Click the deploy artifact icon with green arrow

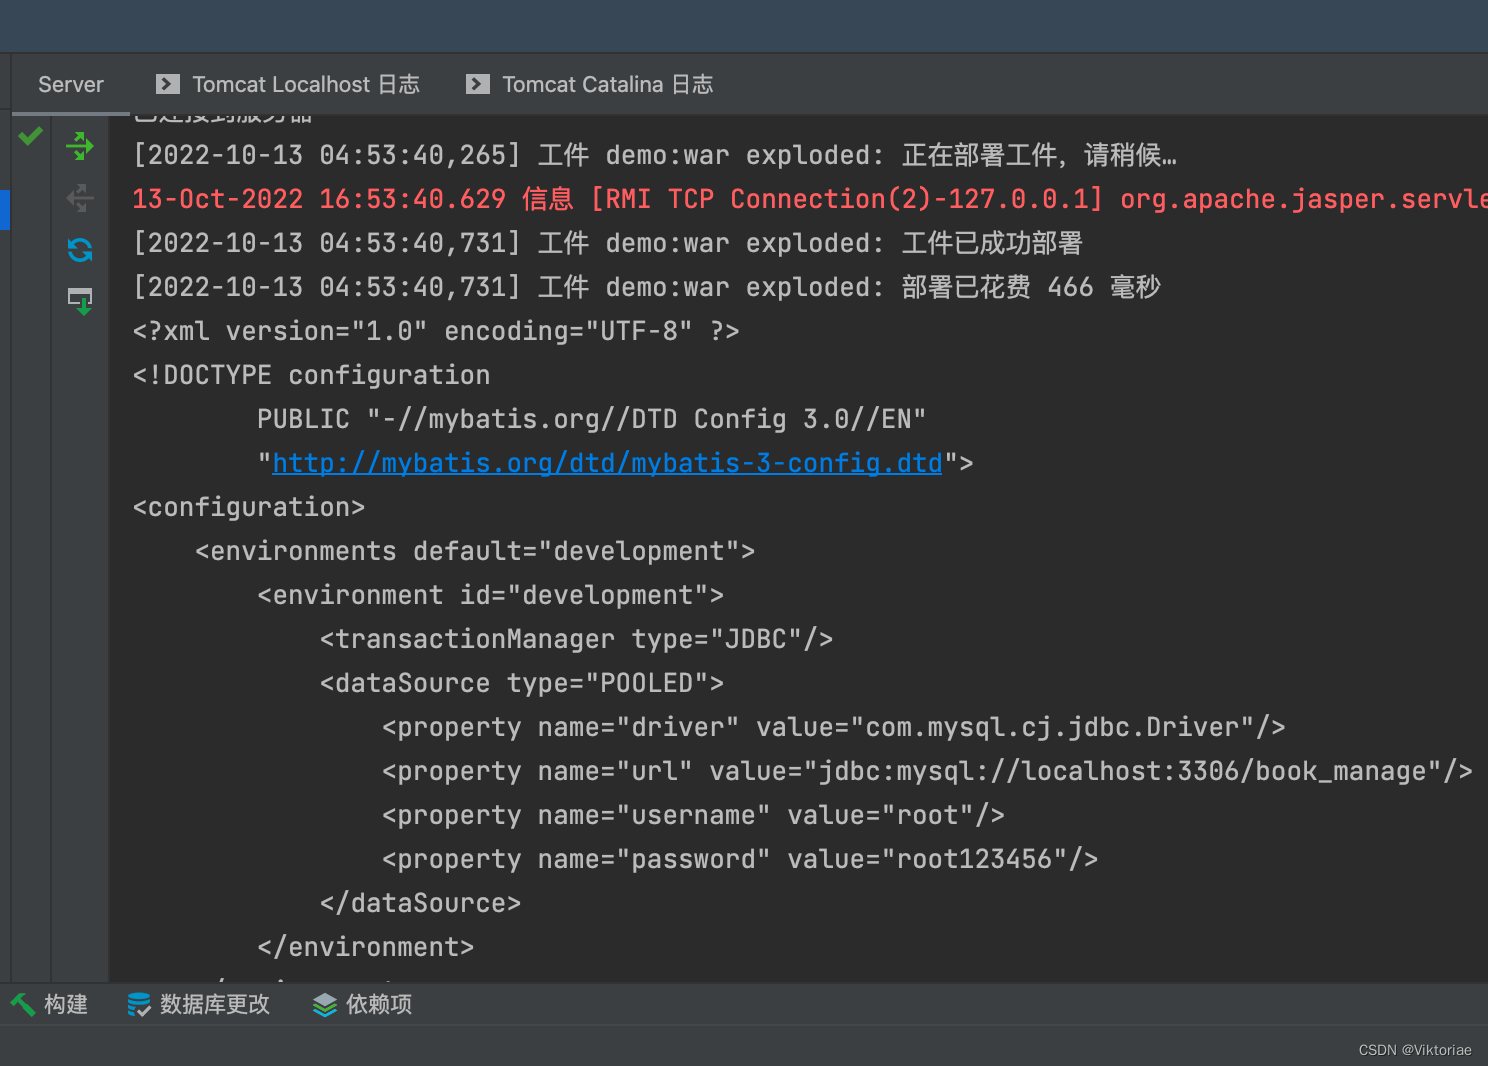[x=79, y=300]
